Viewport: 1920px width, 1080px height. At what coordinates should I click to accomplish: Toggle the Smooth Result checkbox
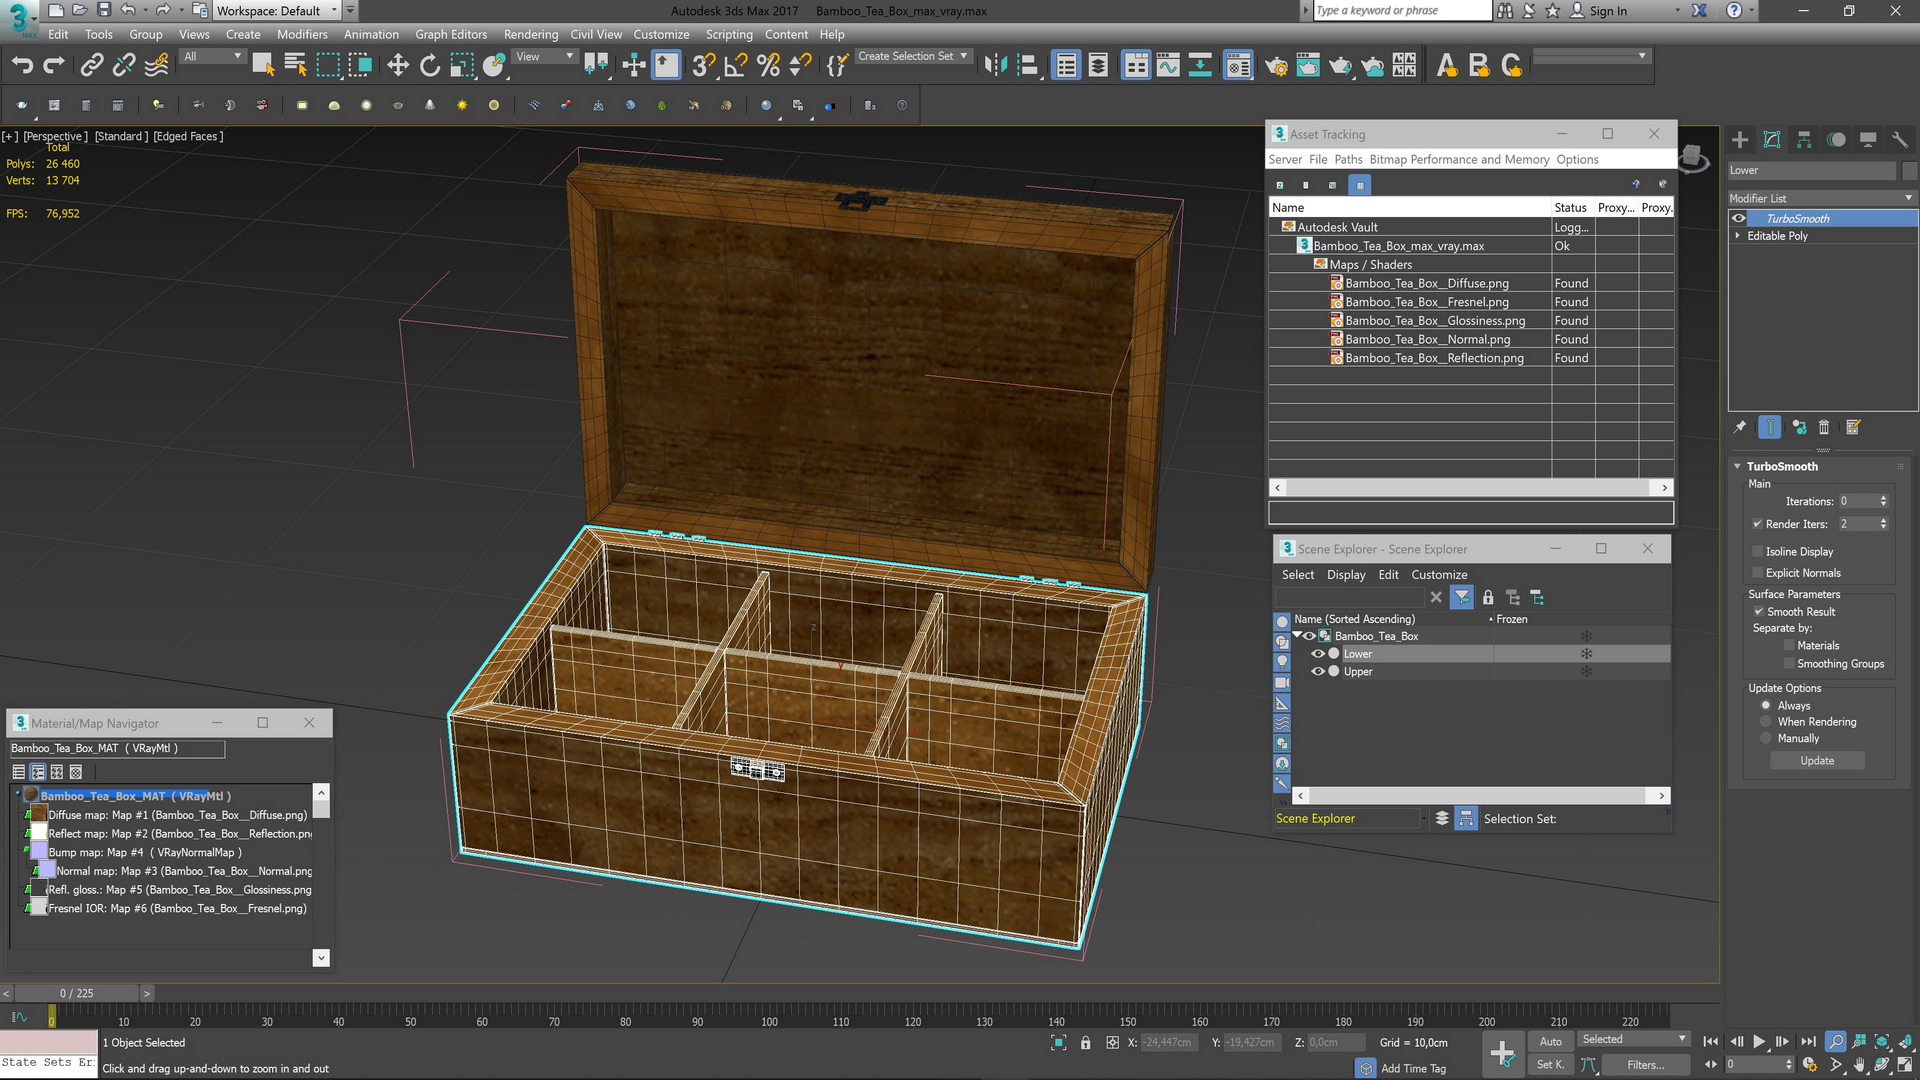pos(1759,612)
